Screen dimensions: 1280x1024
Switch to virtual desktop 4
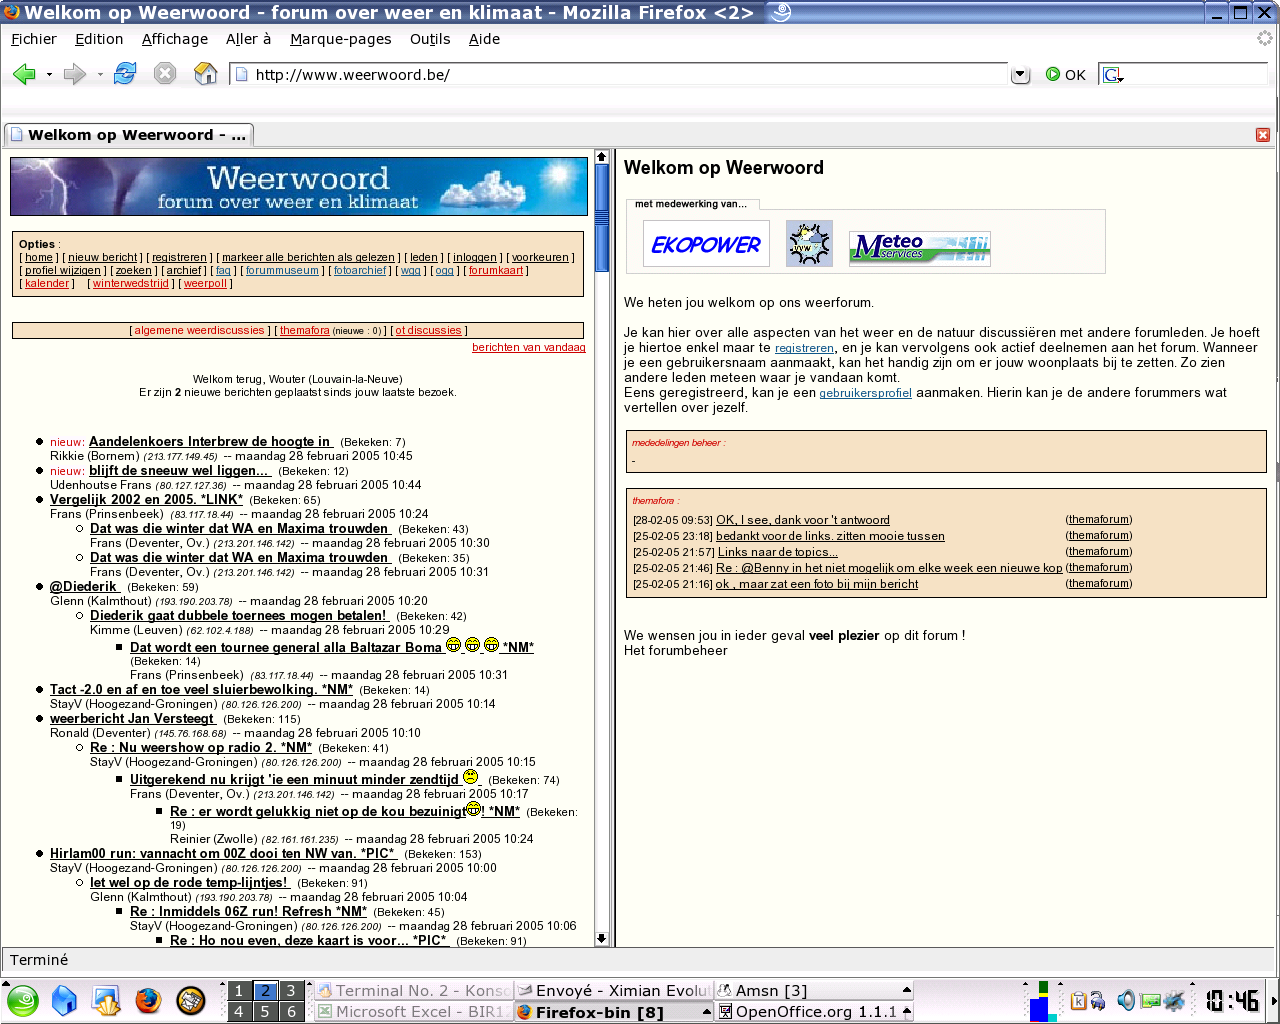(239, 1012)
